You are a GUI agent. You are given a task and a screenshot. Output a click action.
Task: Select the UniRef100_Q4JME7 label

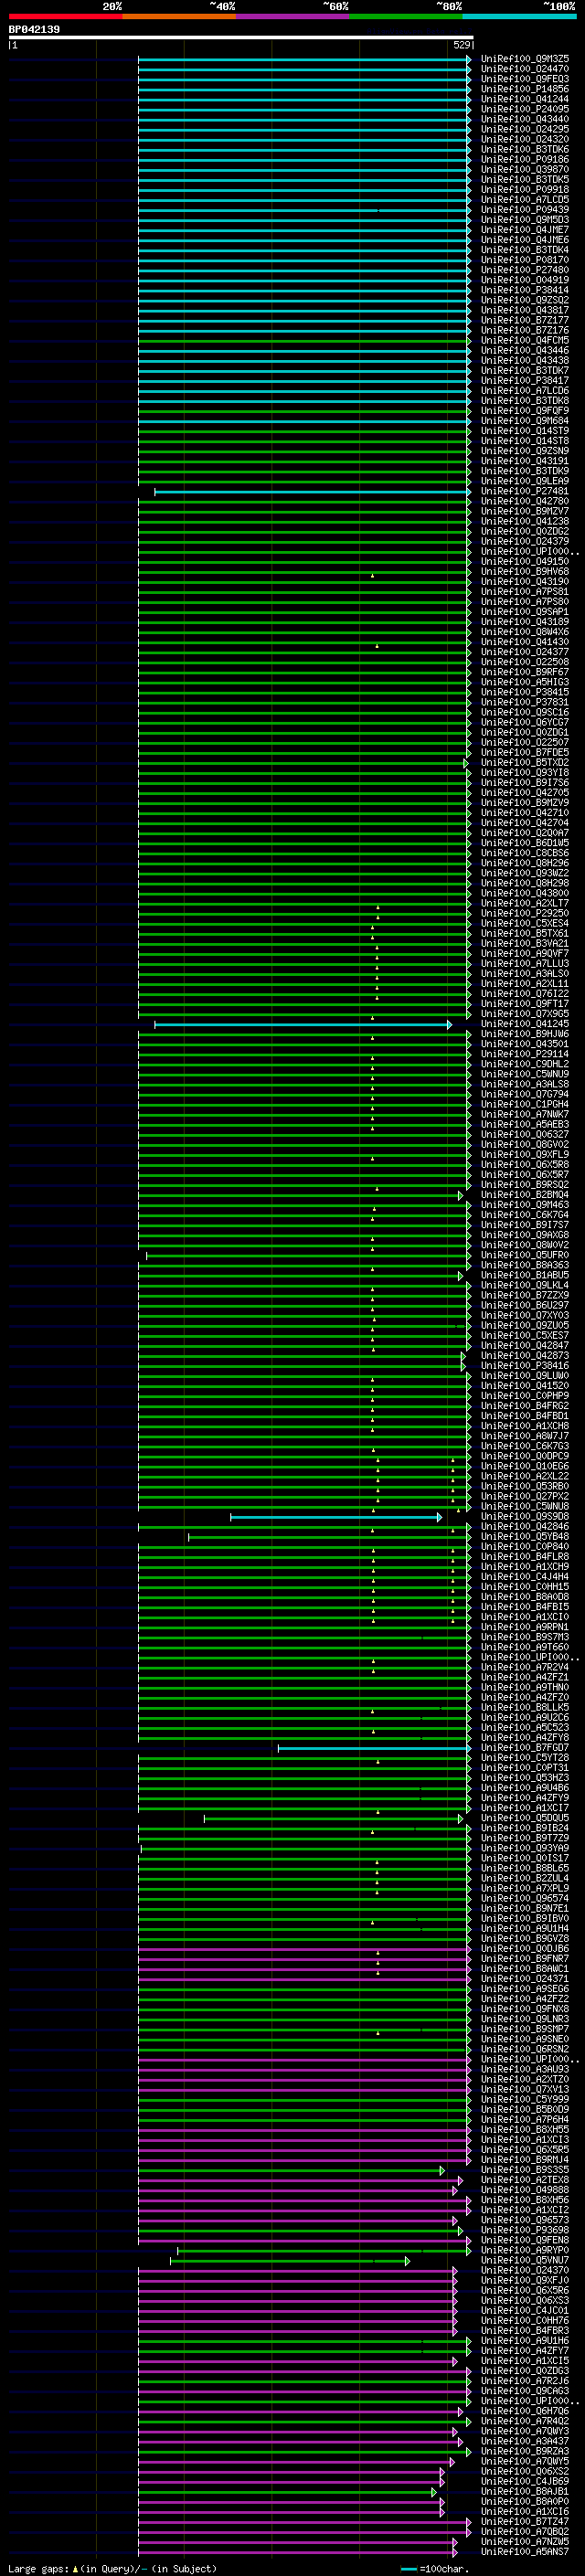tap(525, 230)
